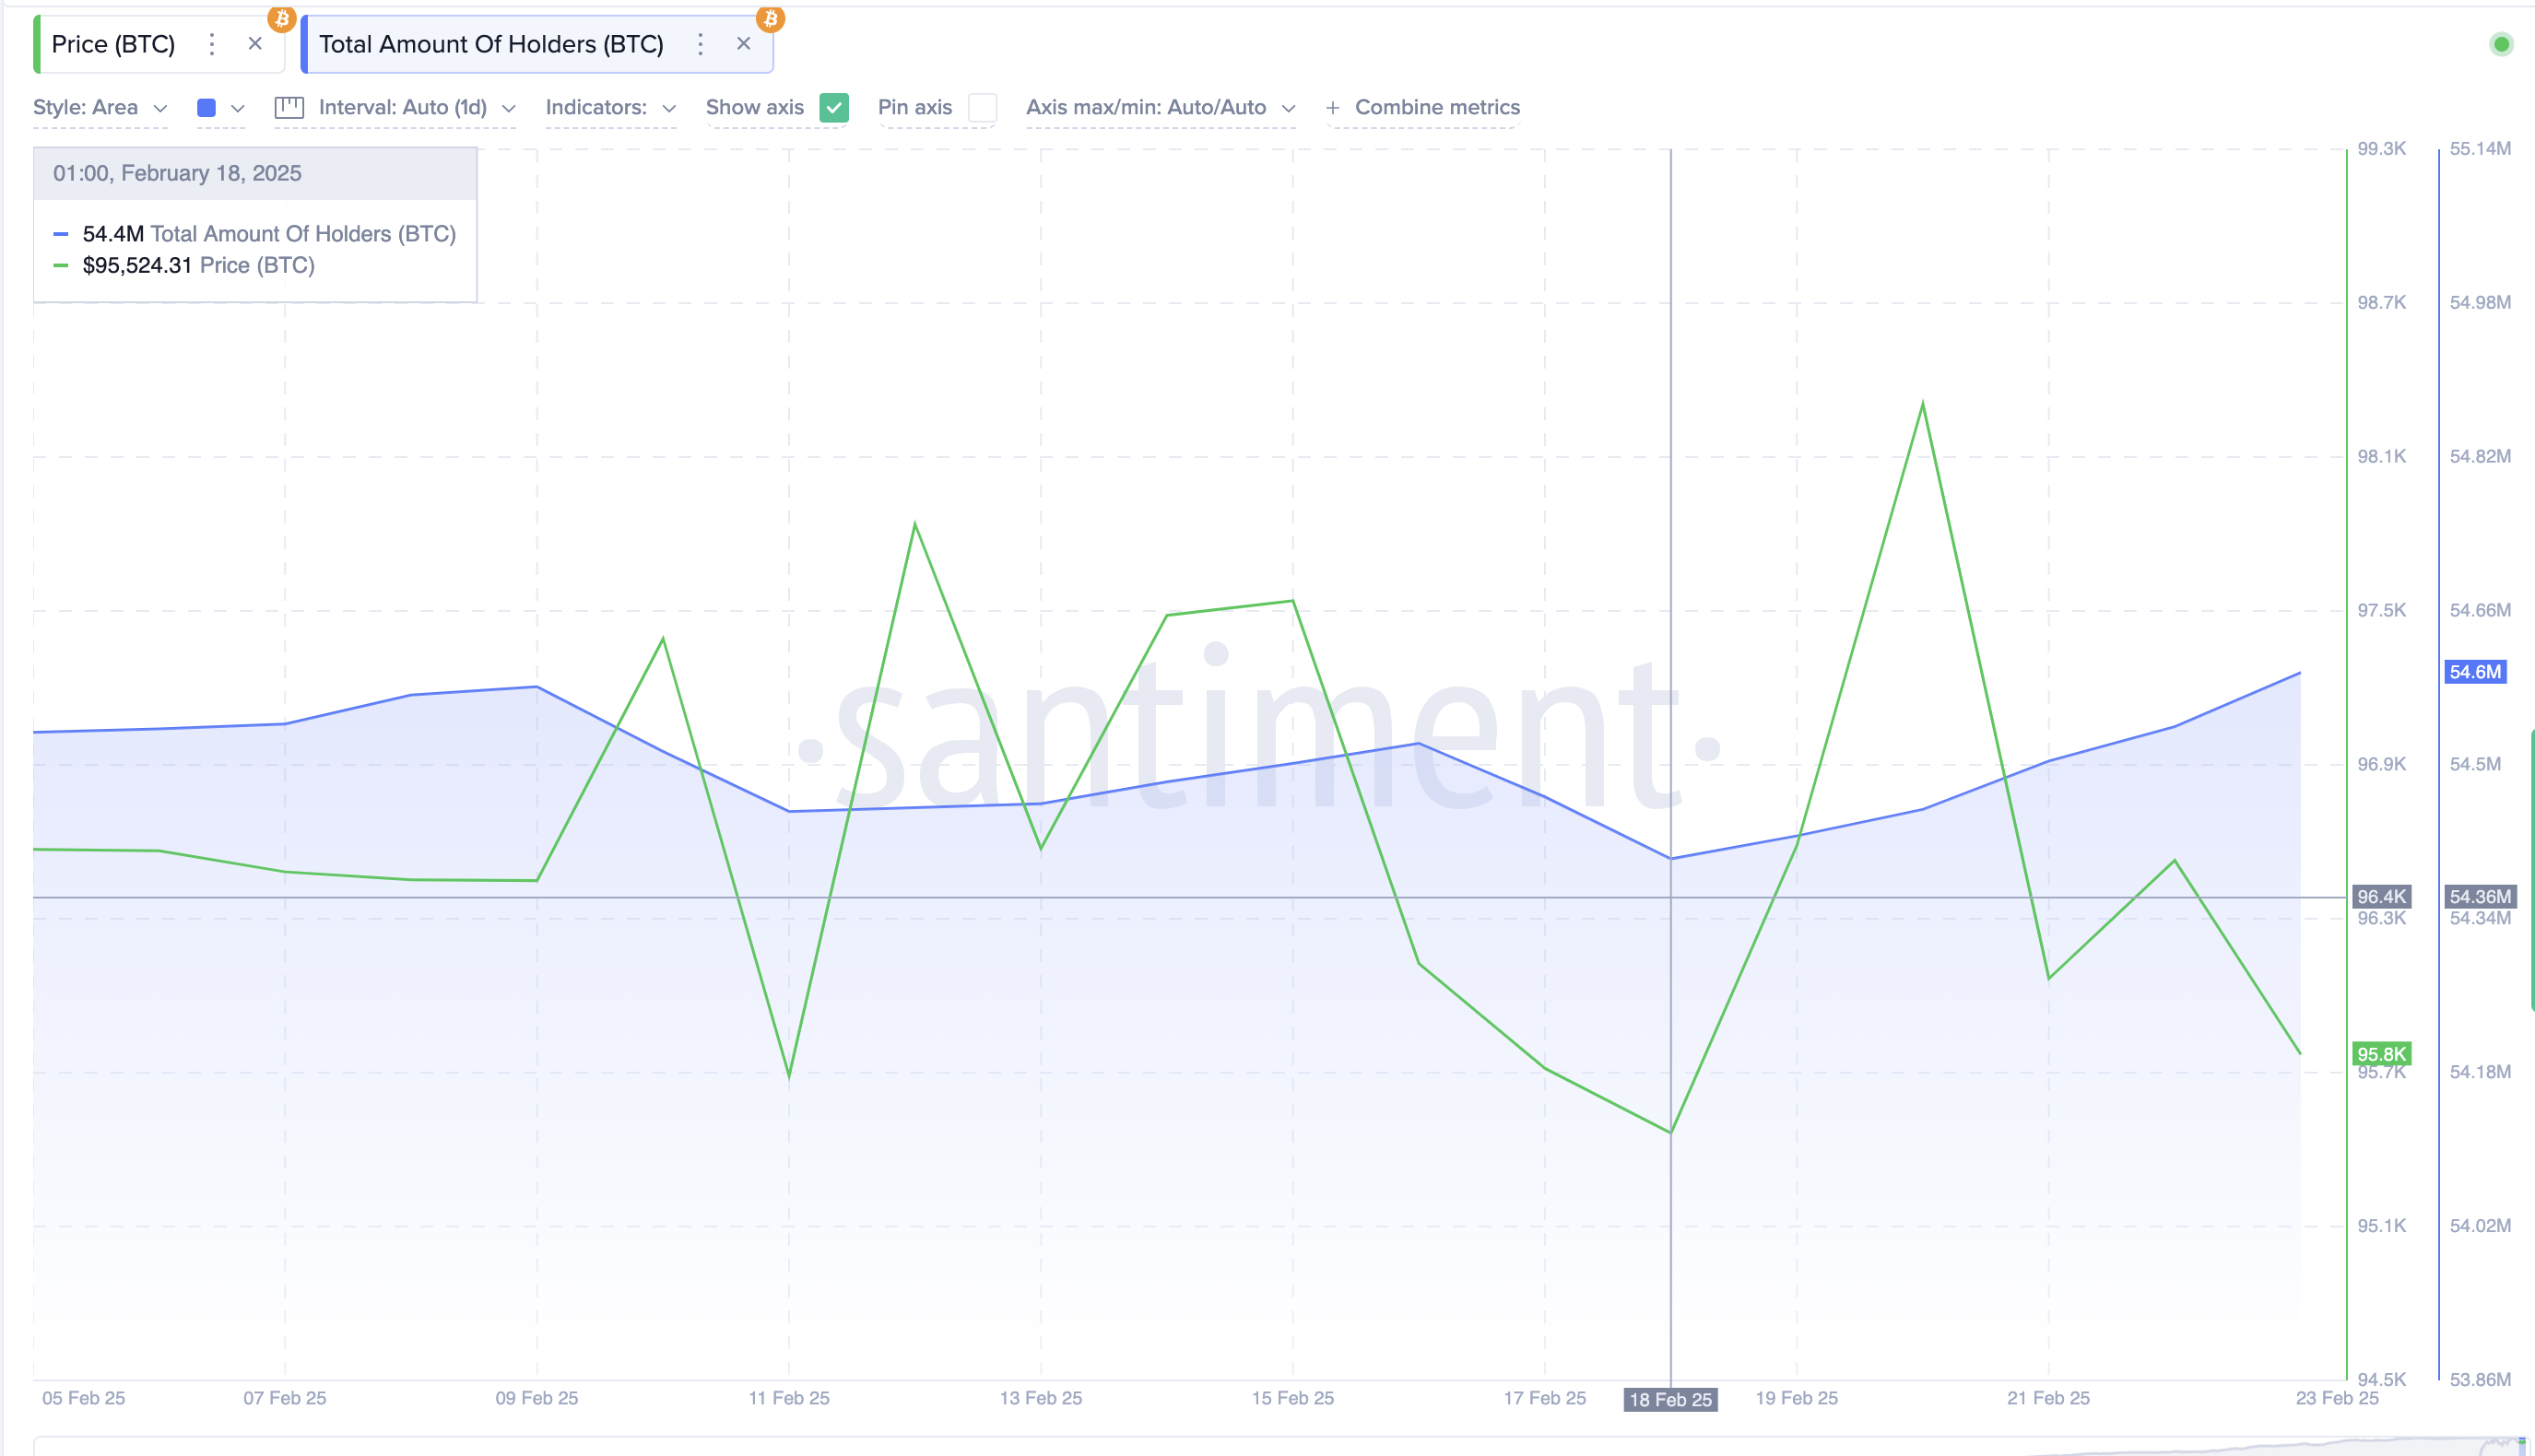Remove the Price (BTC) metric
The width and height of the screenshot is (2535, 1456).
click(255, 44)
